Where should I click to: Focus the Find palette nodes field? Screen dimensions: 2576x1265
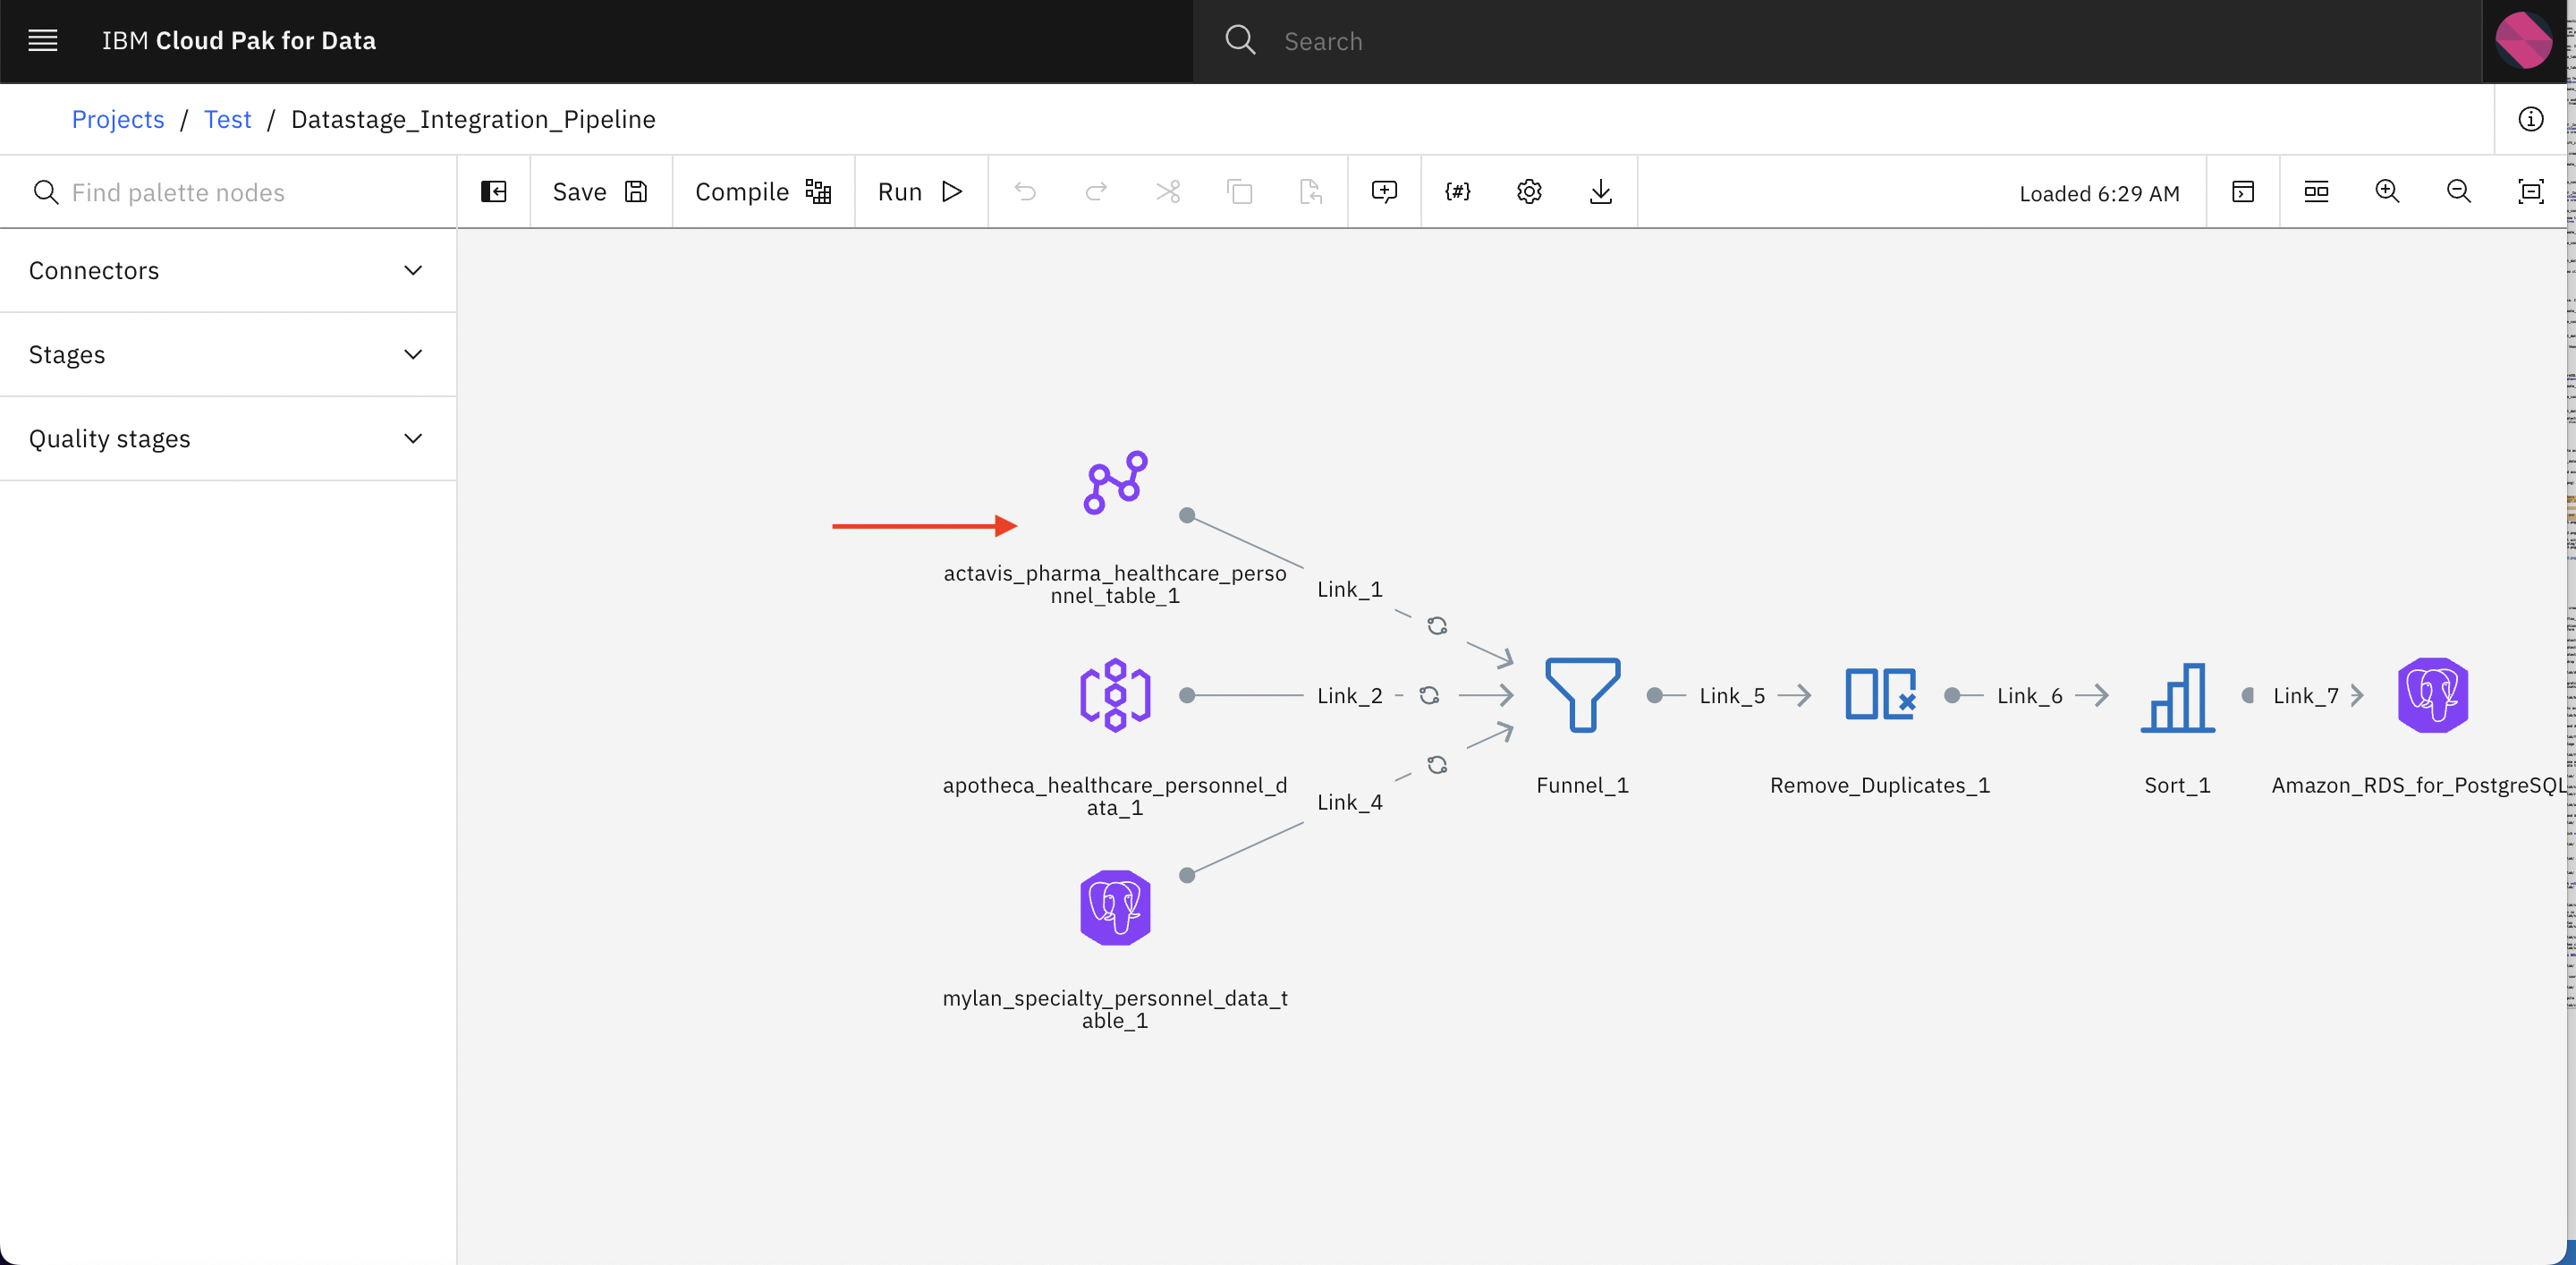[228, 192]
